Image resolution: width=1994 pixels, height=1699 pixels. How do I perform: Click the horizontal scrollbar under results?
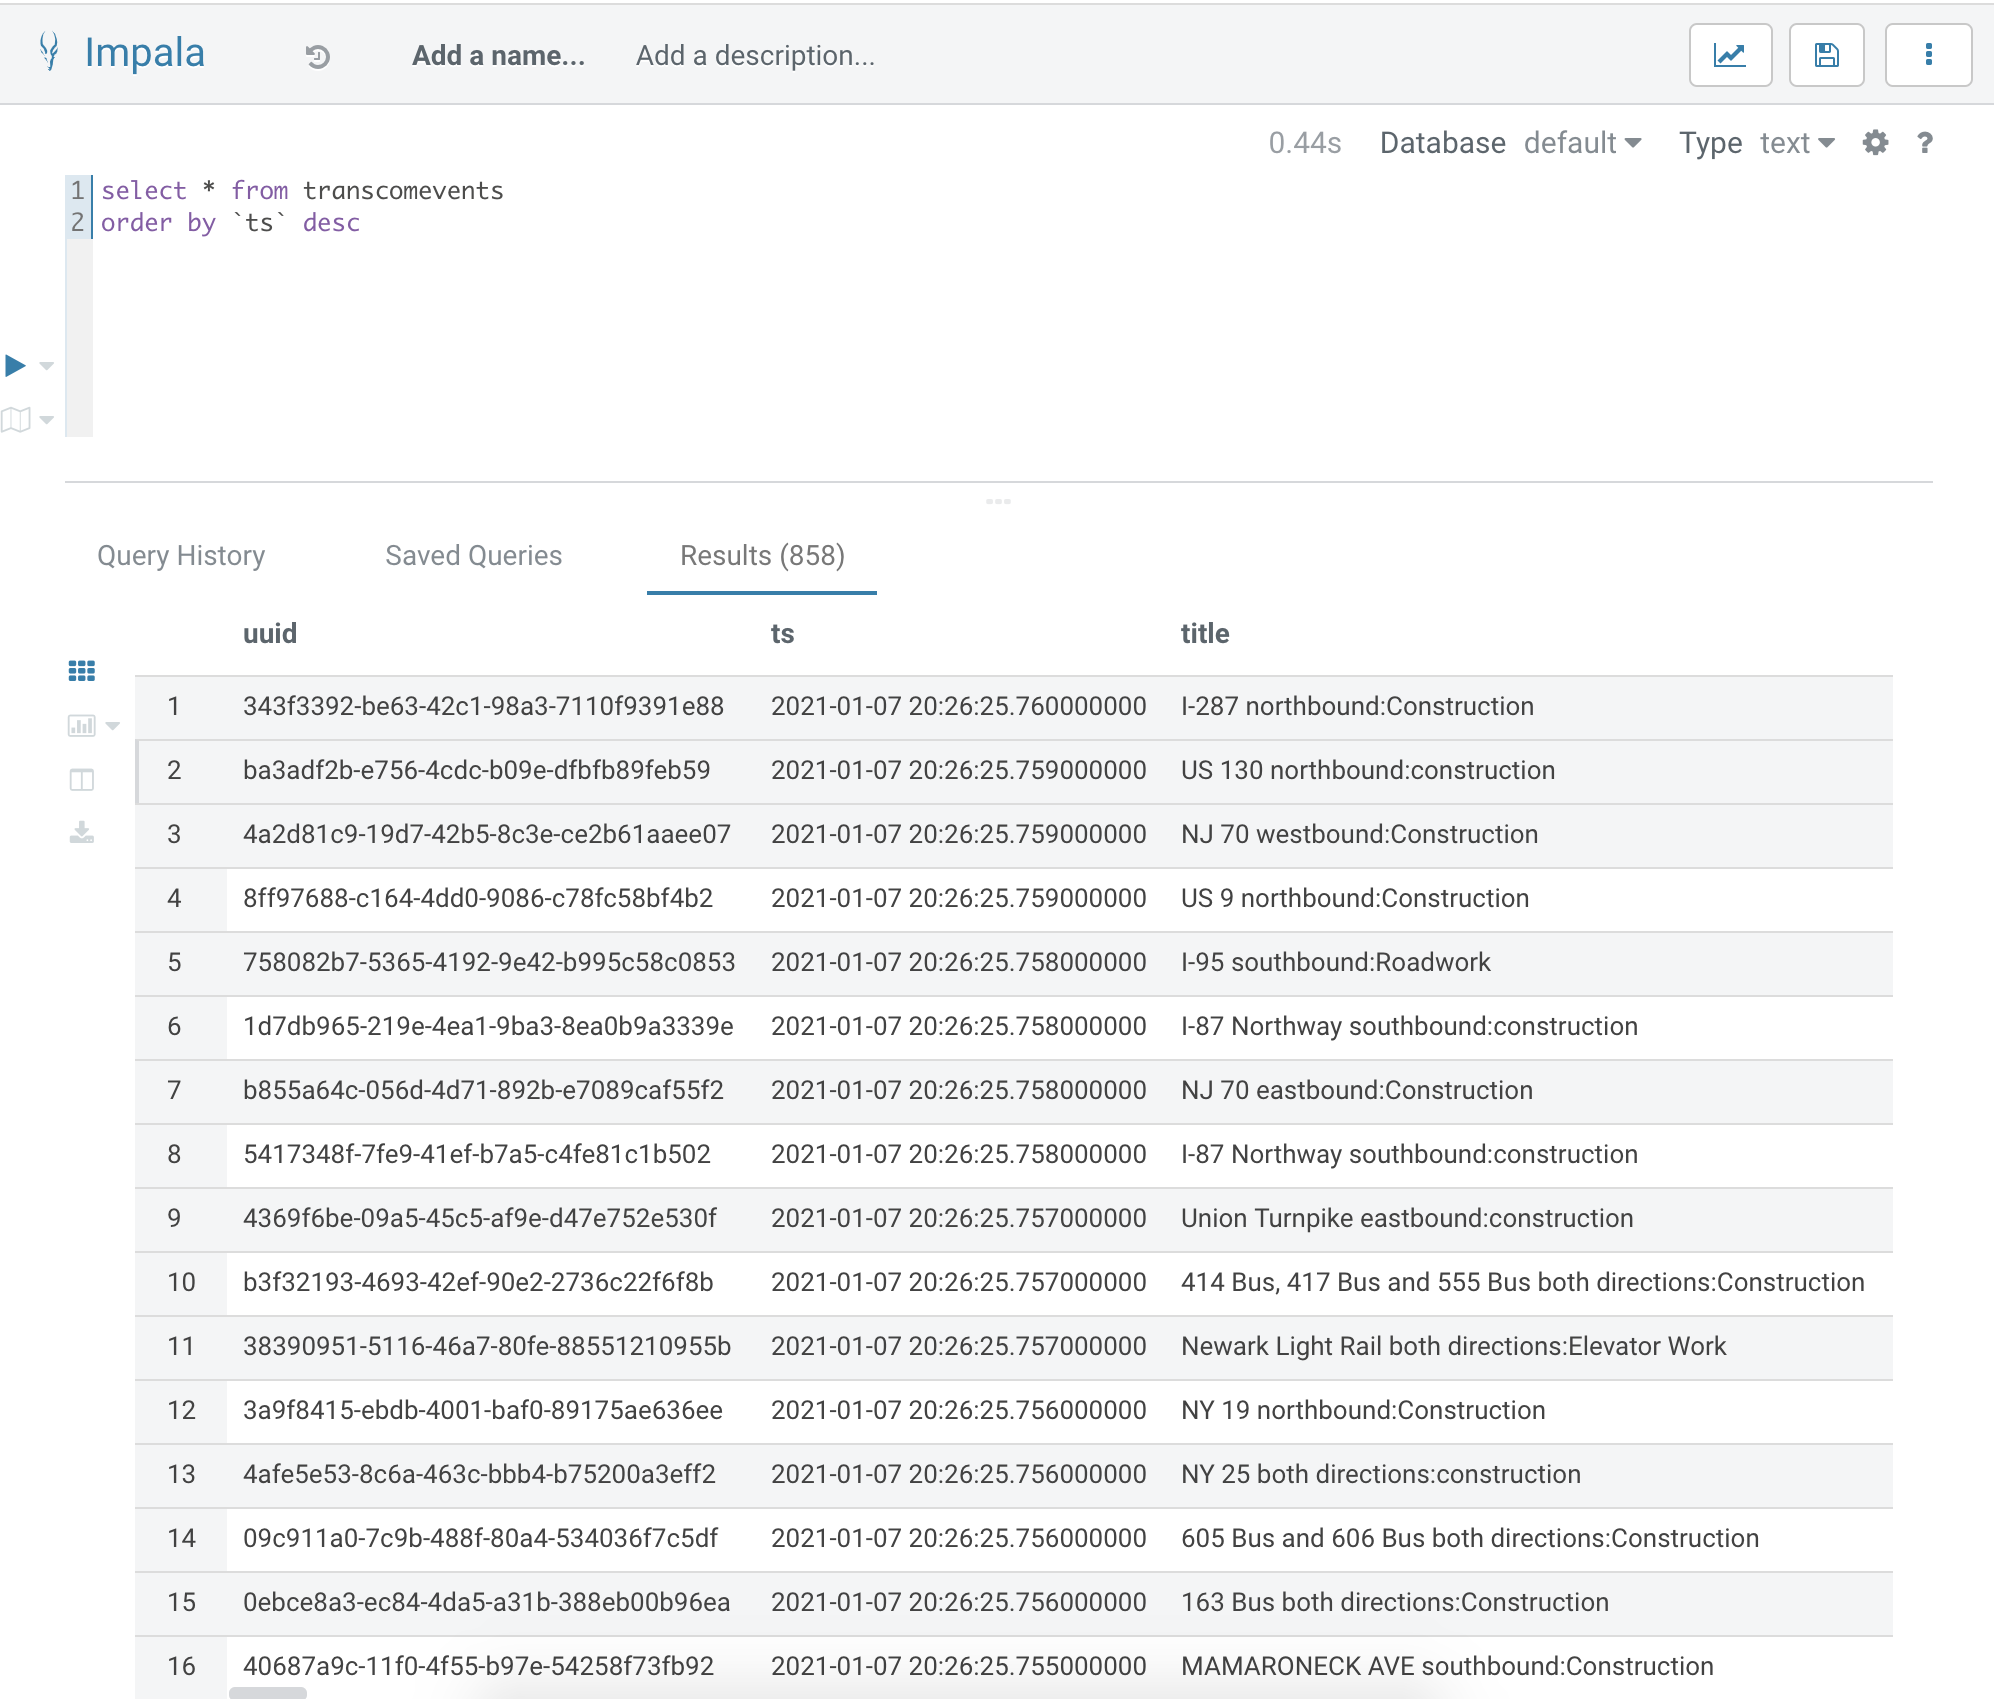pos(268,1693)
